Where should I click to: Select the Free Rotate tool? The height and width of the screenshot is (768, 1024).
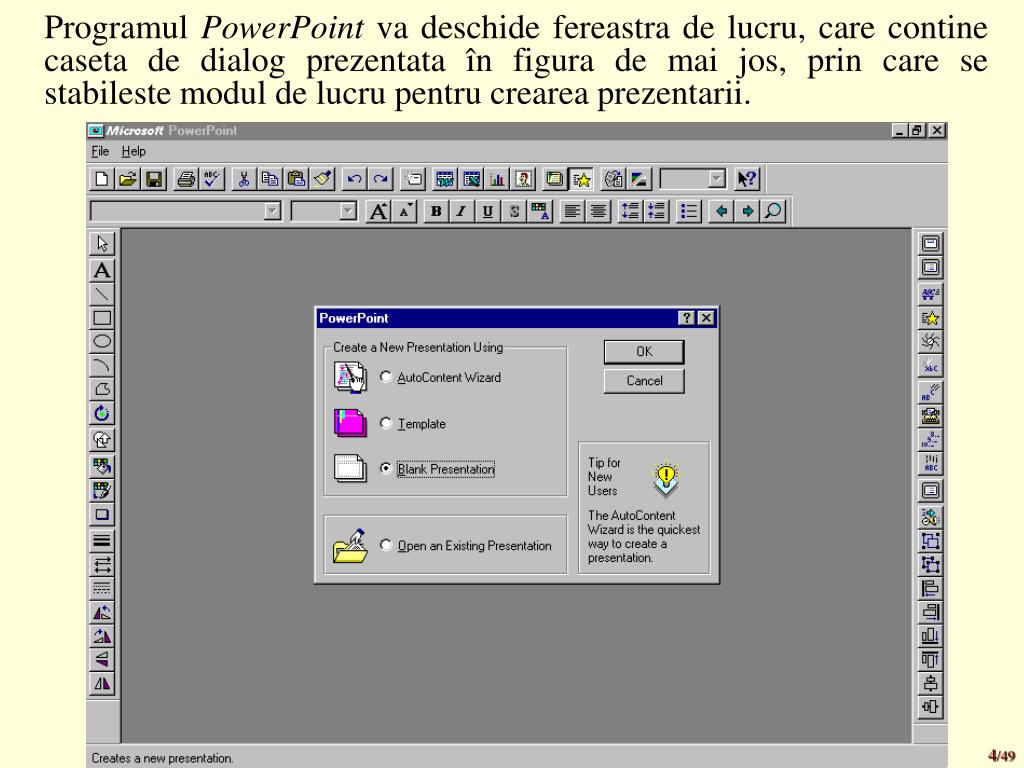tap(102, 414)
